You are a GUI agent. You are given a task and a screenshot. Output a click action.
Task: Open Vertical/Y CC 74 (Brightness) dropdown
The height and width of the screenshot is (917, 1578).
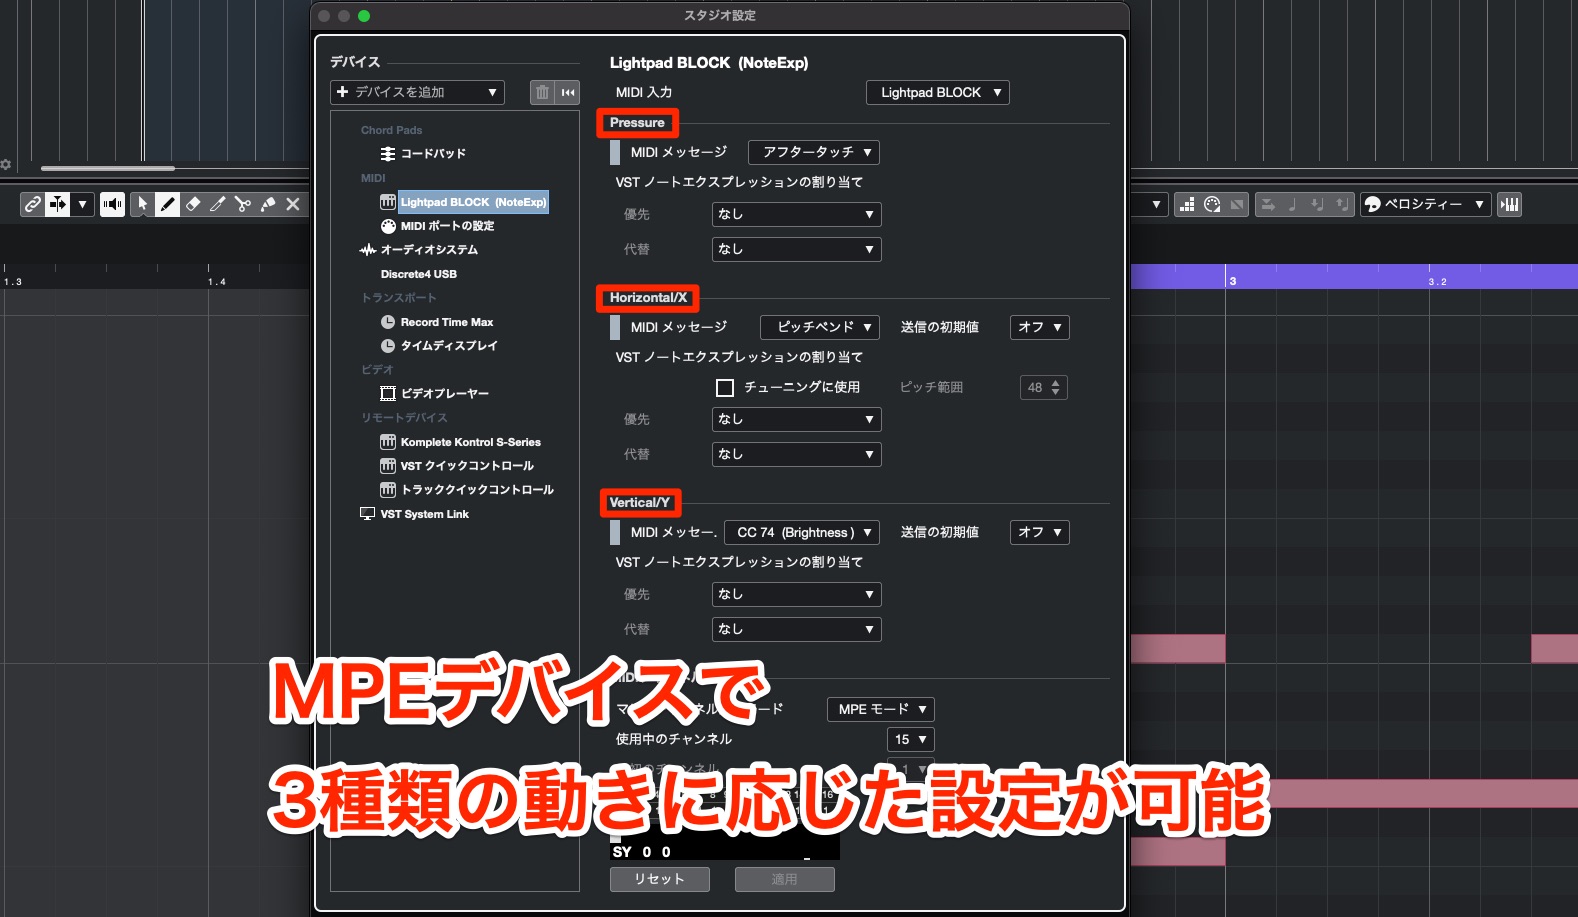(x=802, y=532)
